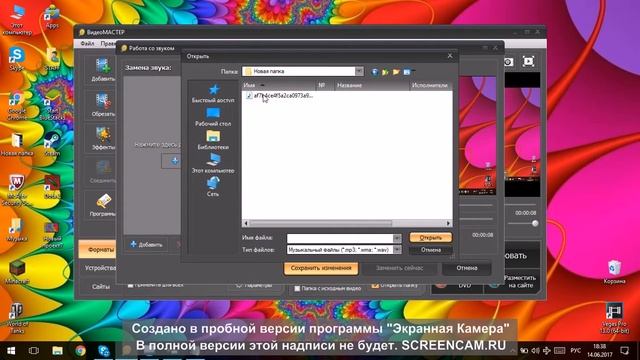Close the Открыть dialog
Viewport: 640px width, 360px height.
[450, 56]
